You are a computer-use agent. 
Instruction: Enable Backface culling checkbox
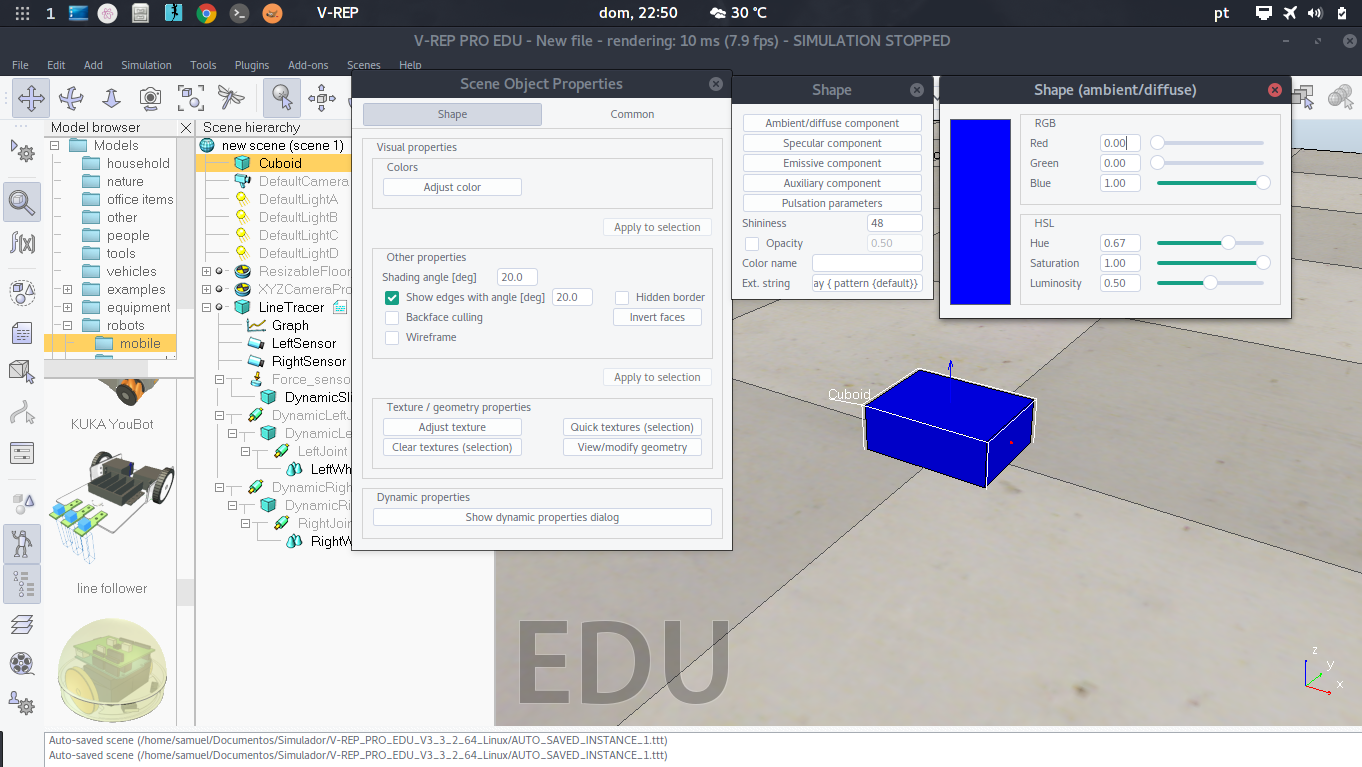[x=392, y=317]
